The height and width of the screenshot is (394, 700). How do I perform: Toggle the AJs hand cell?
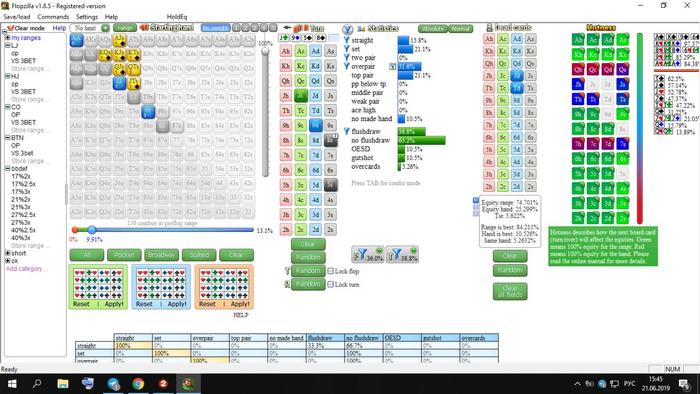[x=119, y=40]
